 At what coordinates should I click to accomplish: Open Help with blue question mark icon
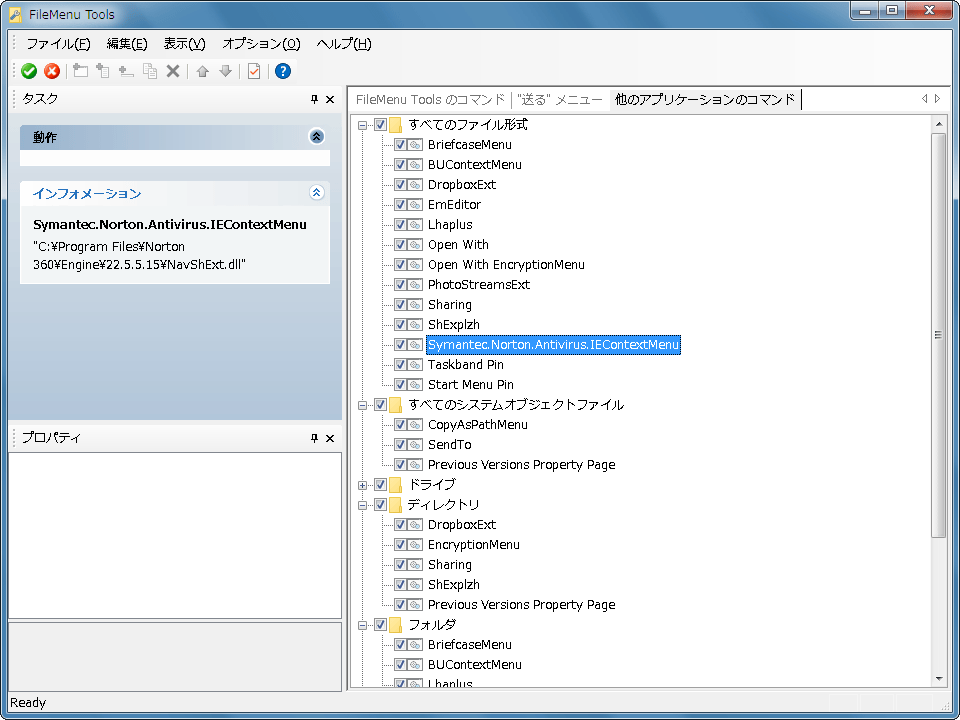tap(282, 71)
